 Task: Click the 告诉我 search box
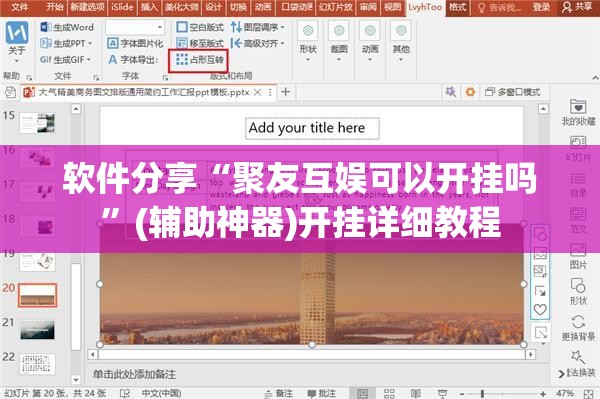(499, 7)
